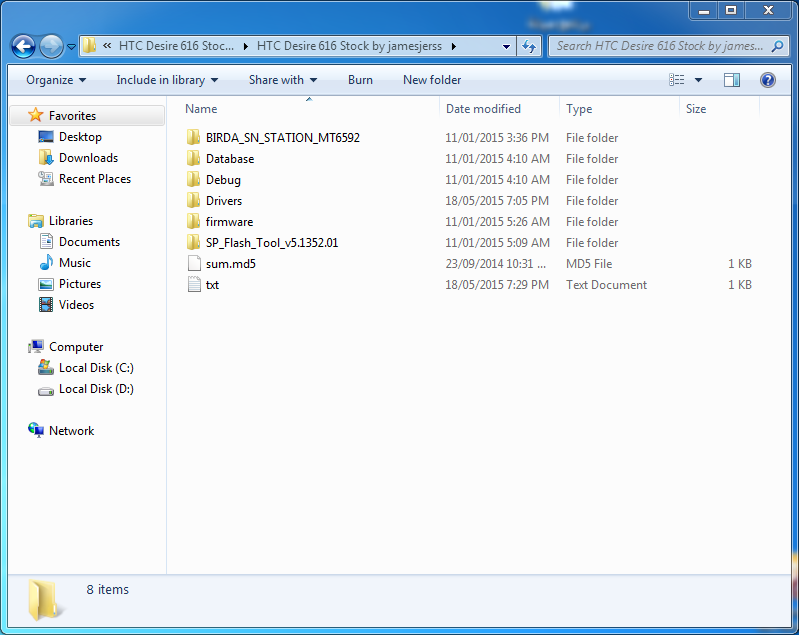
Task: Select the firmware folder icon
Action: (194, 221)
